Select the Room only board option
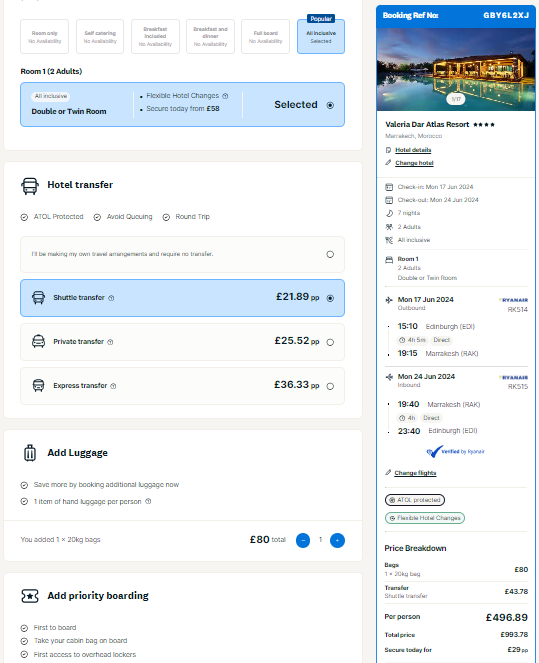The width and height of the screenshot is (539, 663). tap(44, 36)
